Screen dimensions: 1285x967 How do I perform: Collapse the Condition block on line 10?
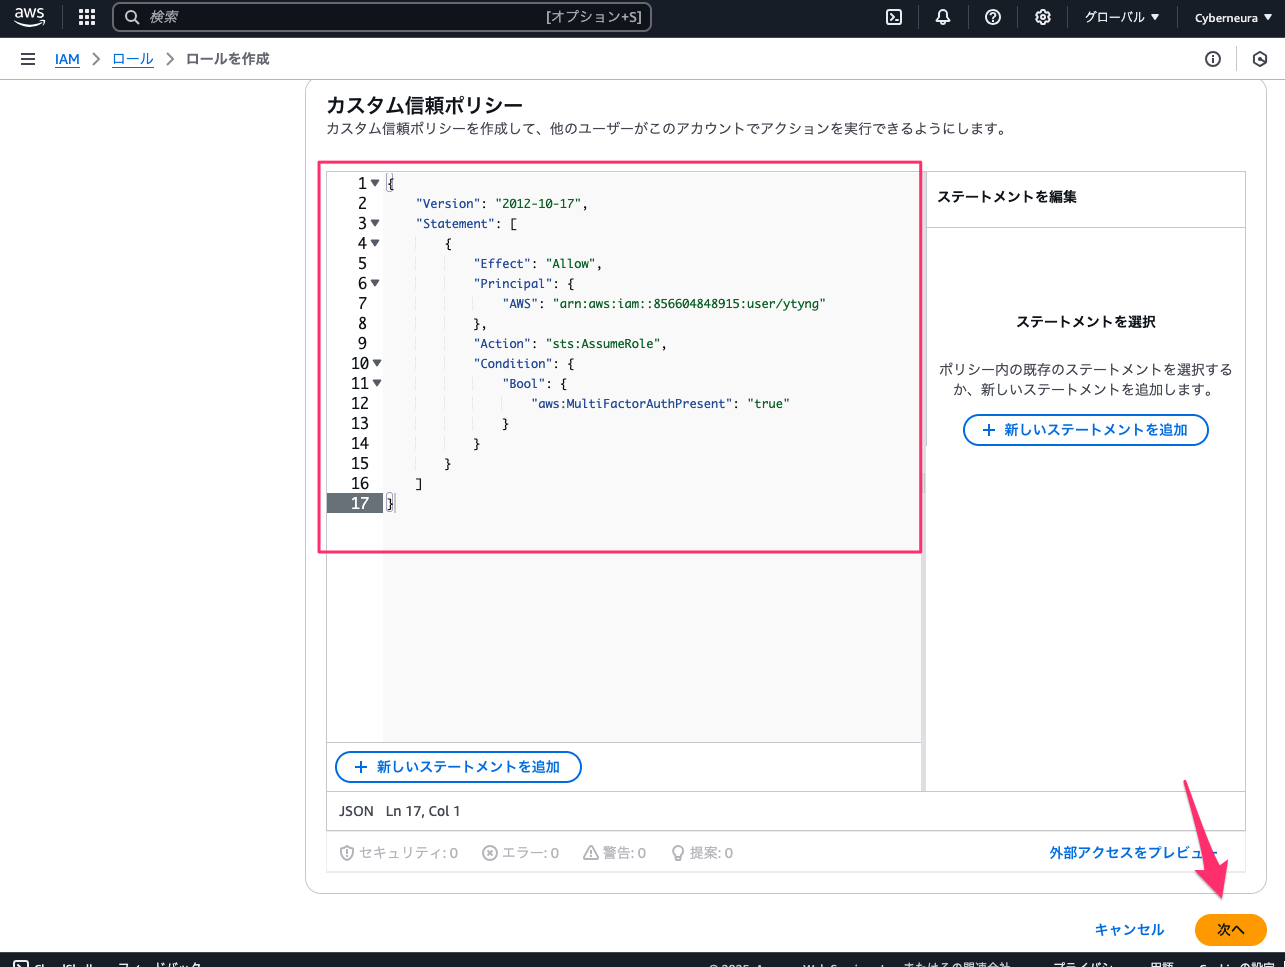pyautogui.click(x=377, y=363)
